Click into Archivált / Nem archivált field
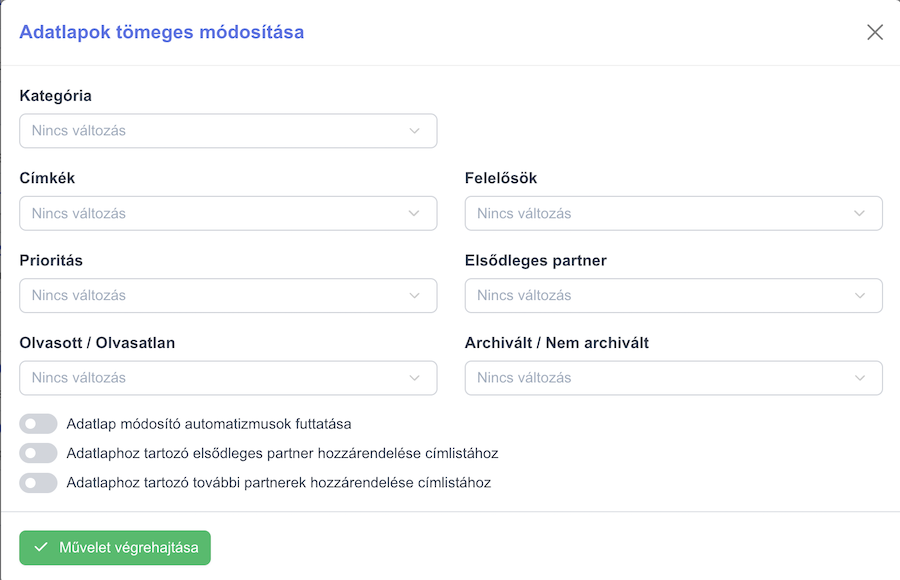900x580 pixels. pyautogui.click(x=674, y=378)
